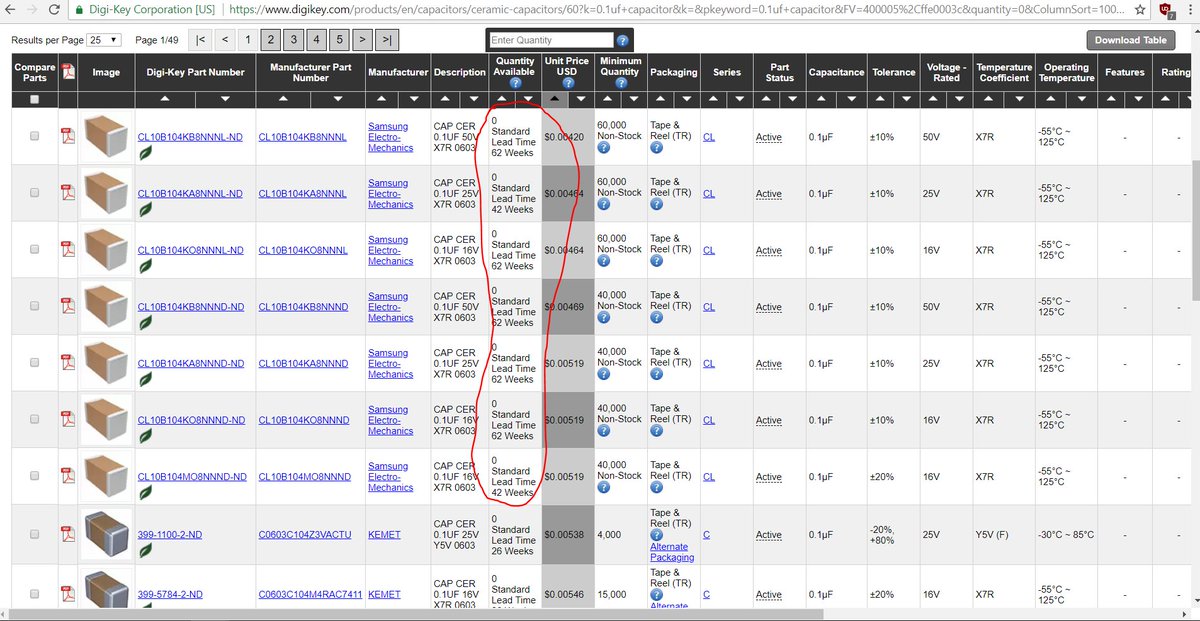The height and width of the screenshot is (621, 1200).
Task: Click the vertical page scrollbar
Action: point(1194,230)
